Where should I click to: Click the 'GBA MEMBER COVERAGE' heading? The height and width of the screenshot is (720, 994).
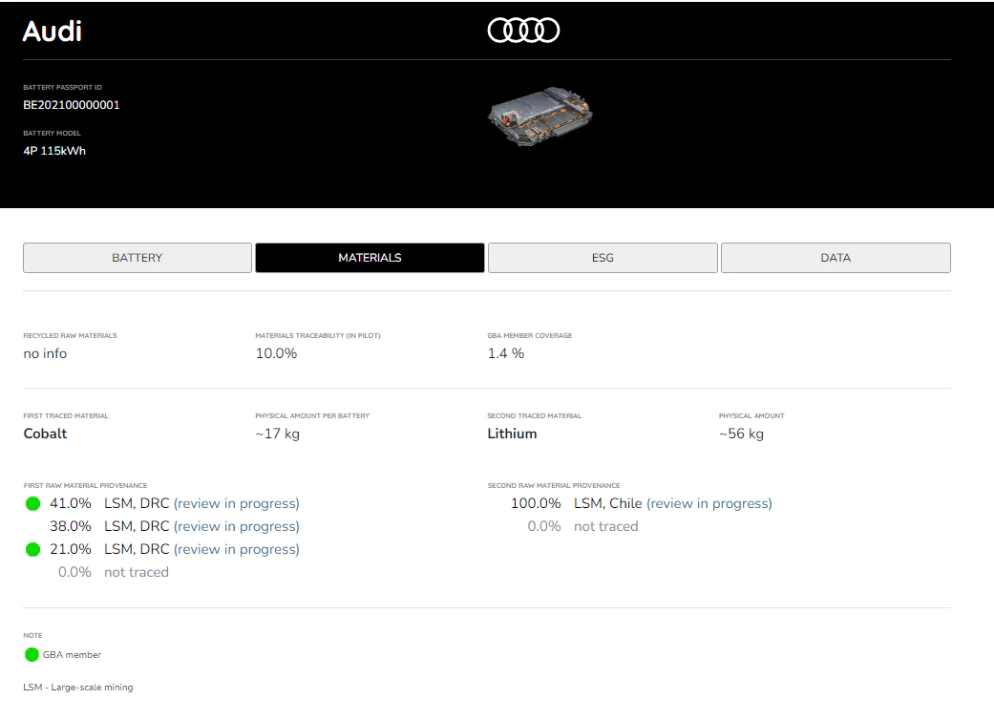point(529,335)
